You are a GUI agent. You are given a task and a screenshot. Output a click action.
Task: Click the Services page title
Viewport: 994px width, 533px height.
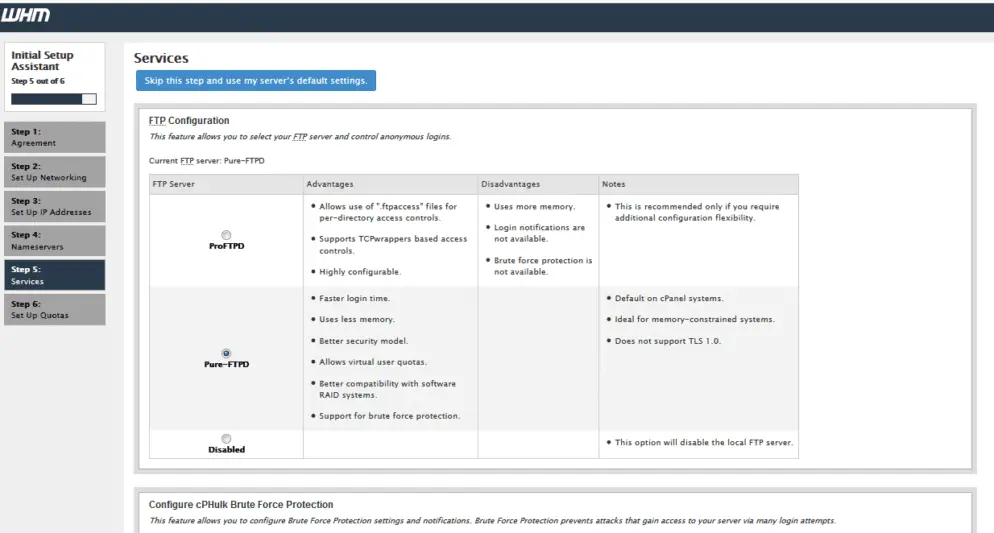coord(161,58)
